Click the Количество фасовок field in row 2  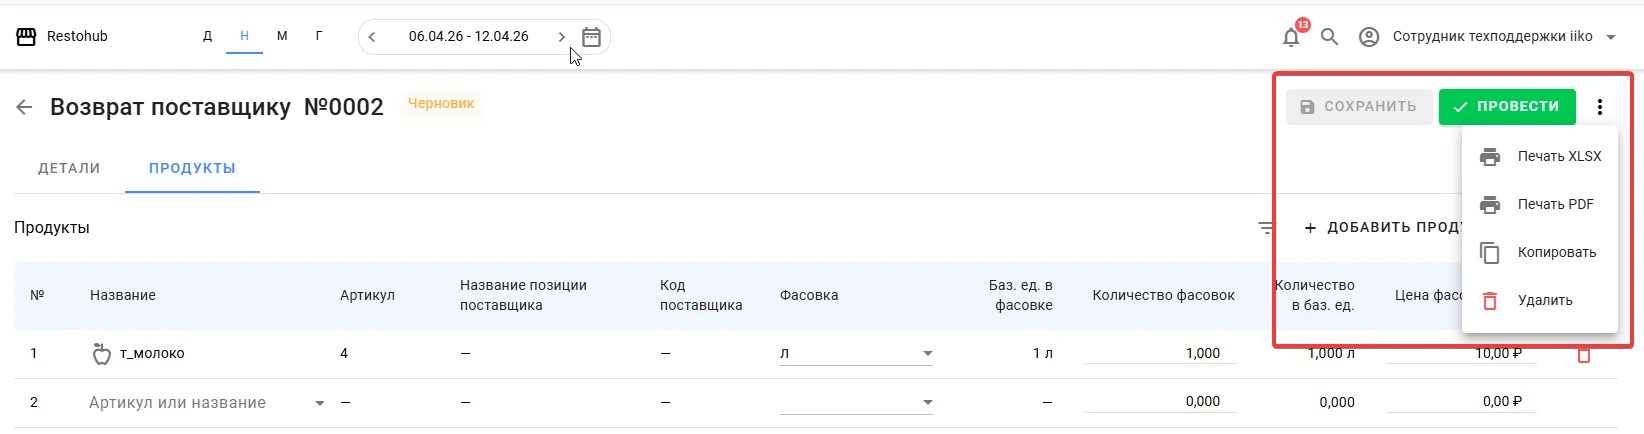[x=1159, y=402]
